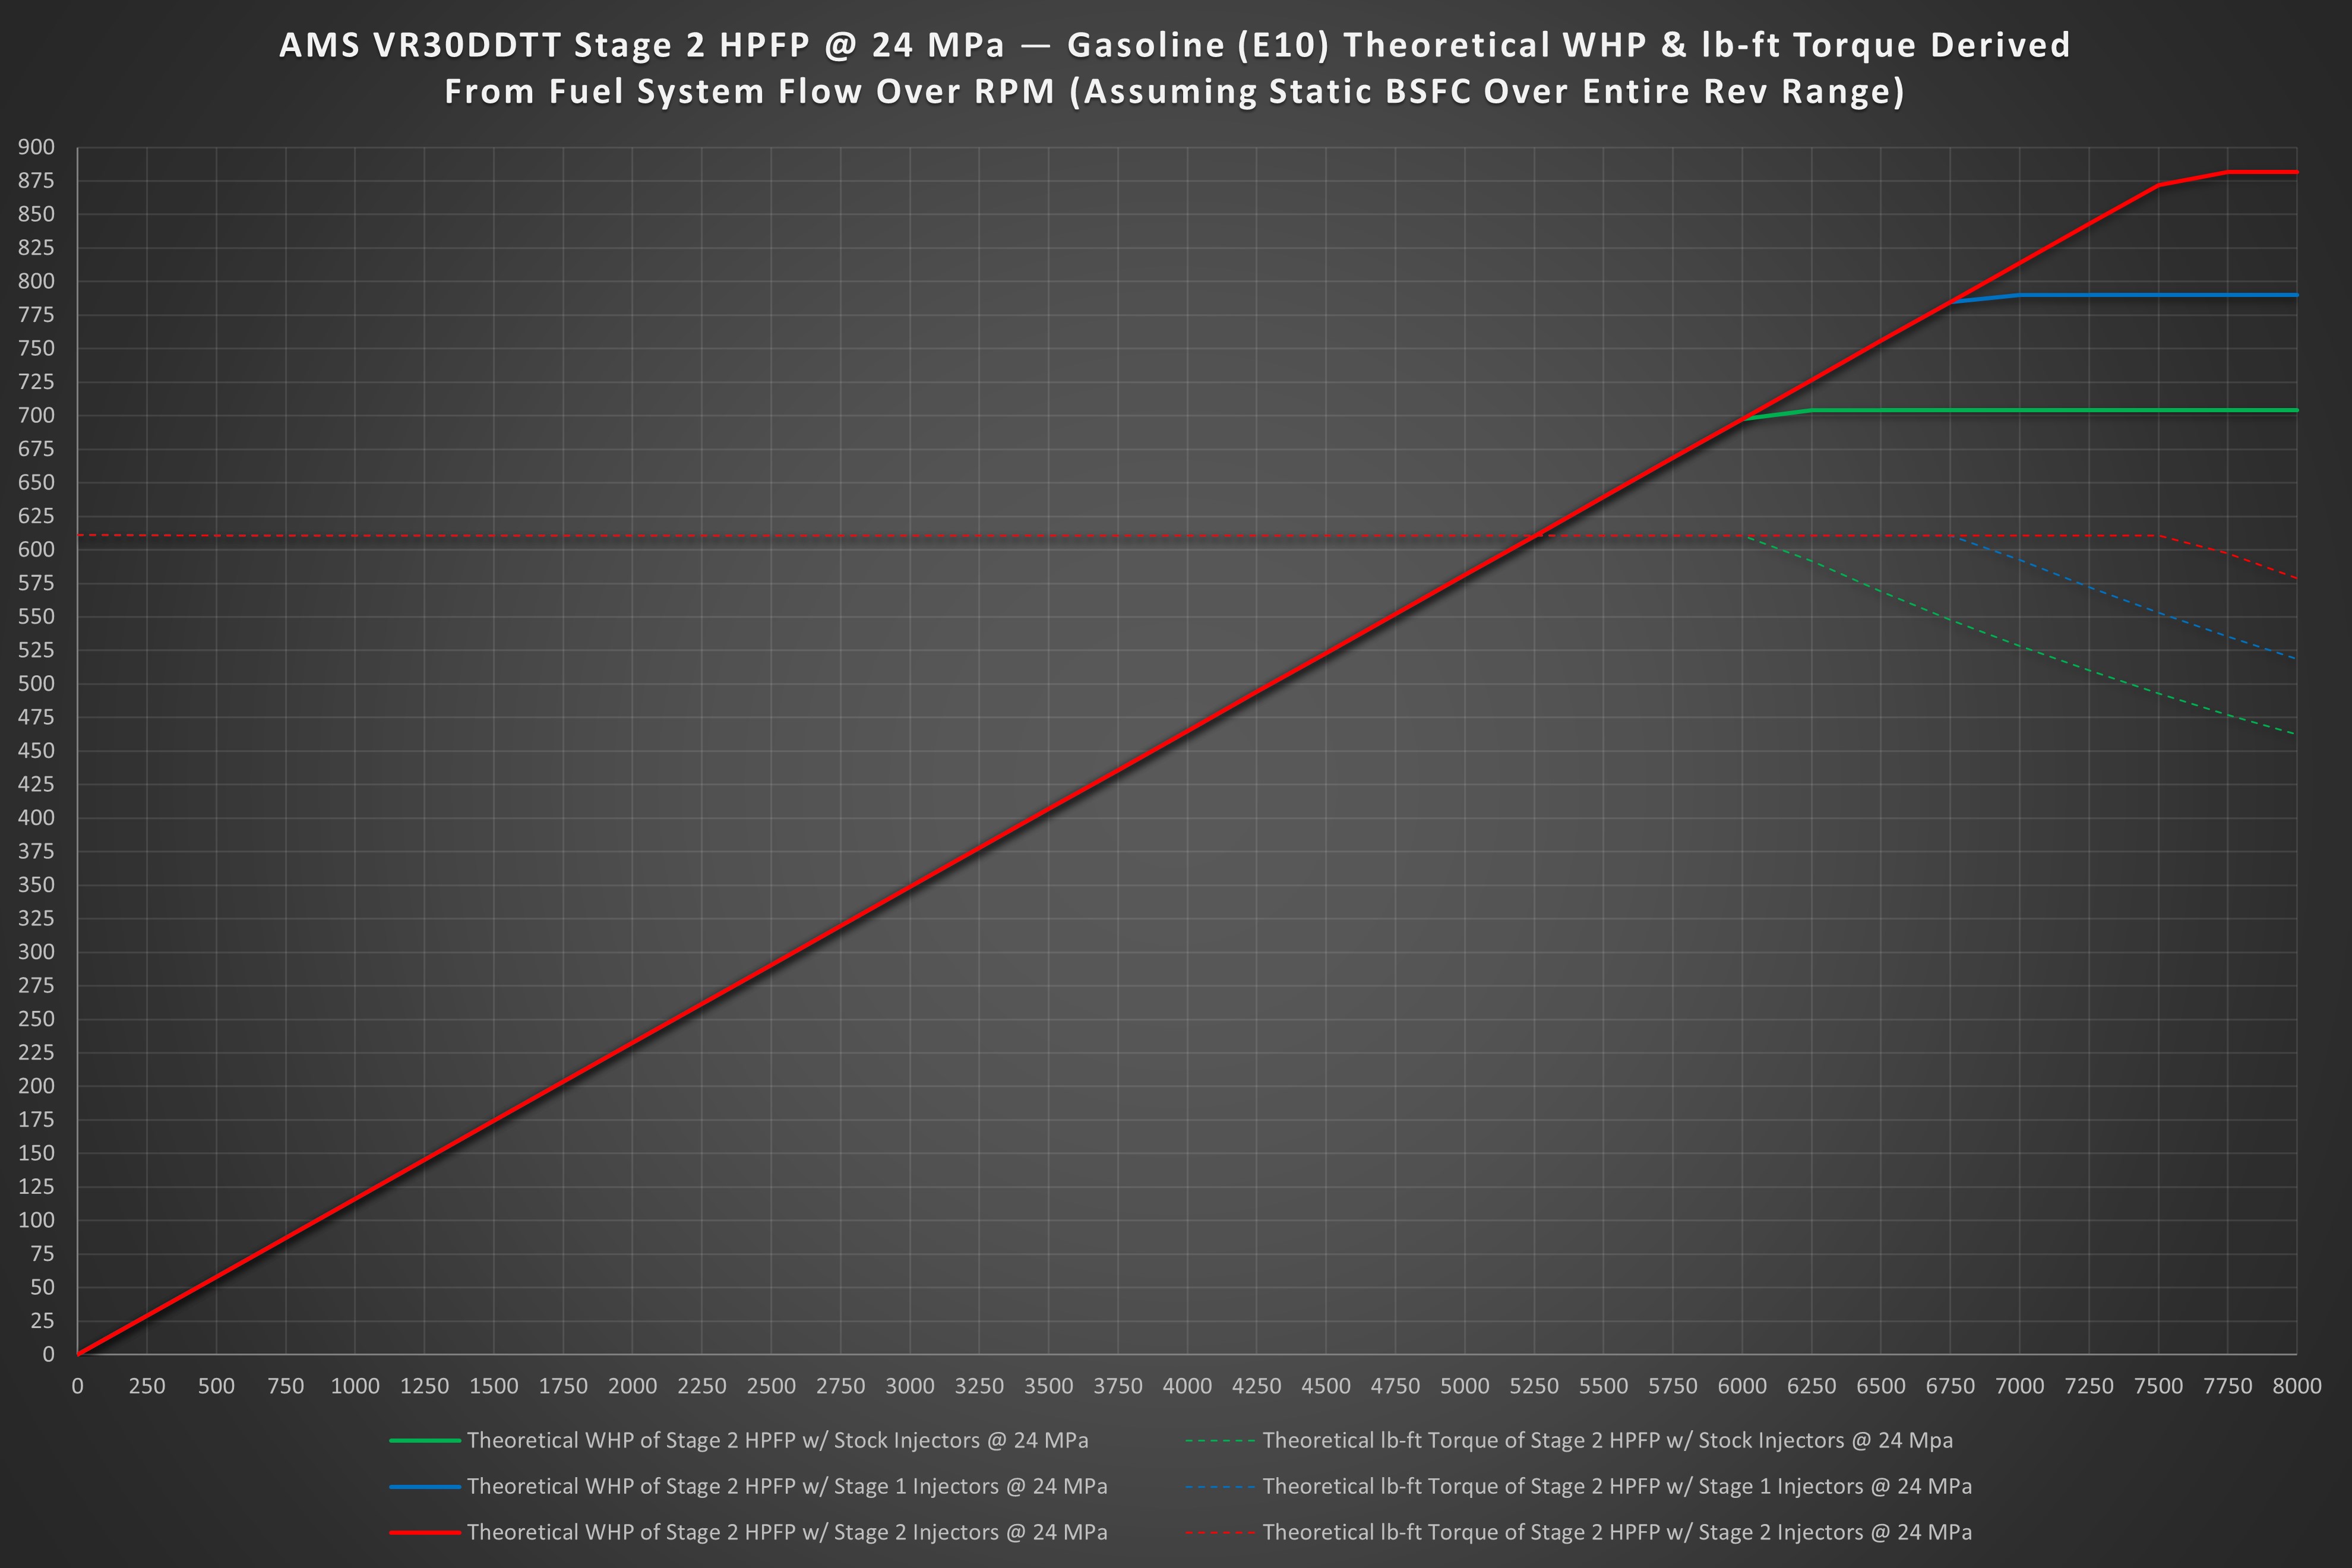The image size is (2352, 1568).
Task: Click the red dashed torque legend swatch
Action: (1220, 1532)
